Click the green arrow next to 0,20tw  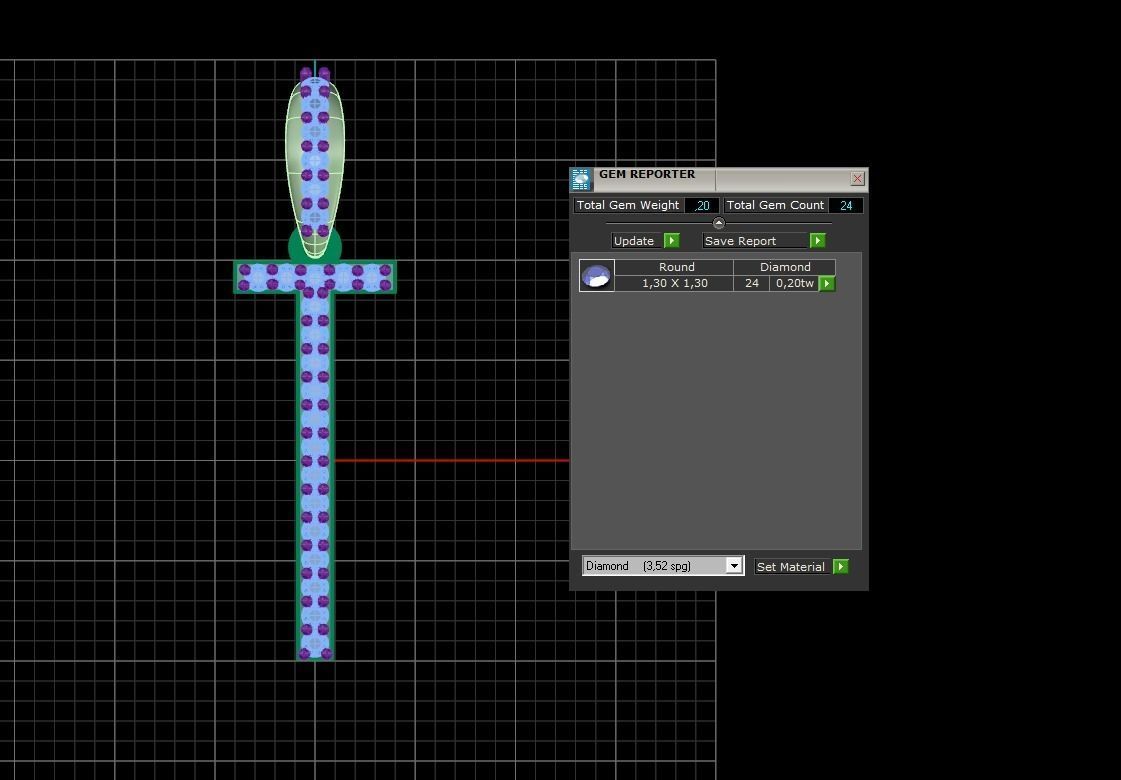click(x=826, y=284)
